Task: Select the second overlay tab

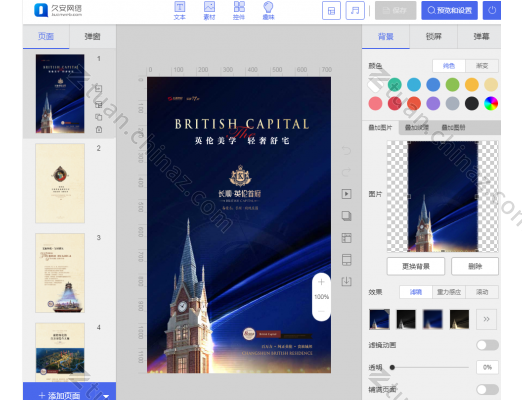Action: point(417,127)
